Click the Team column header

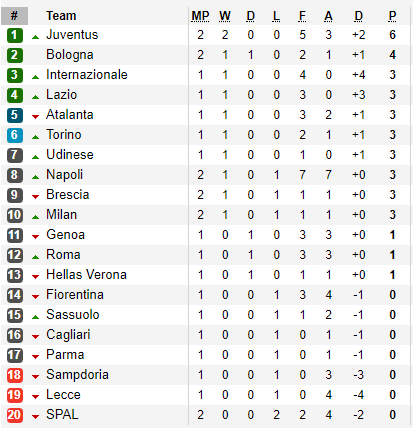[x=61, y=16]
